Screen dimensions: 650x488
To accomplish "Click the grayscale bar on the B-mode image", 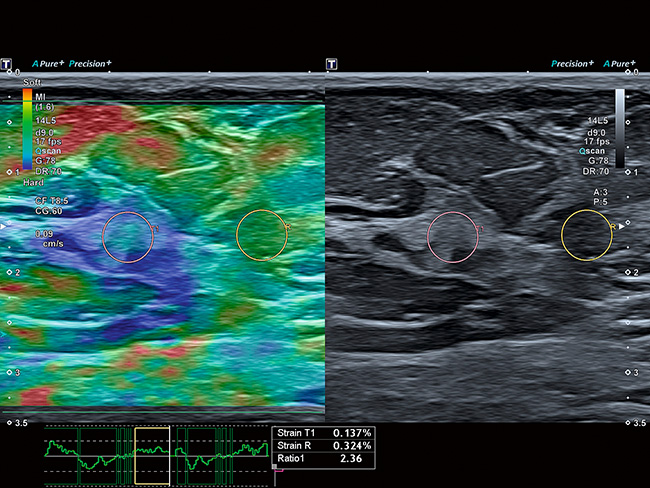I will click(x=620, y=128).
